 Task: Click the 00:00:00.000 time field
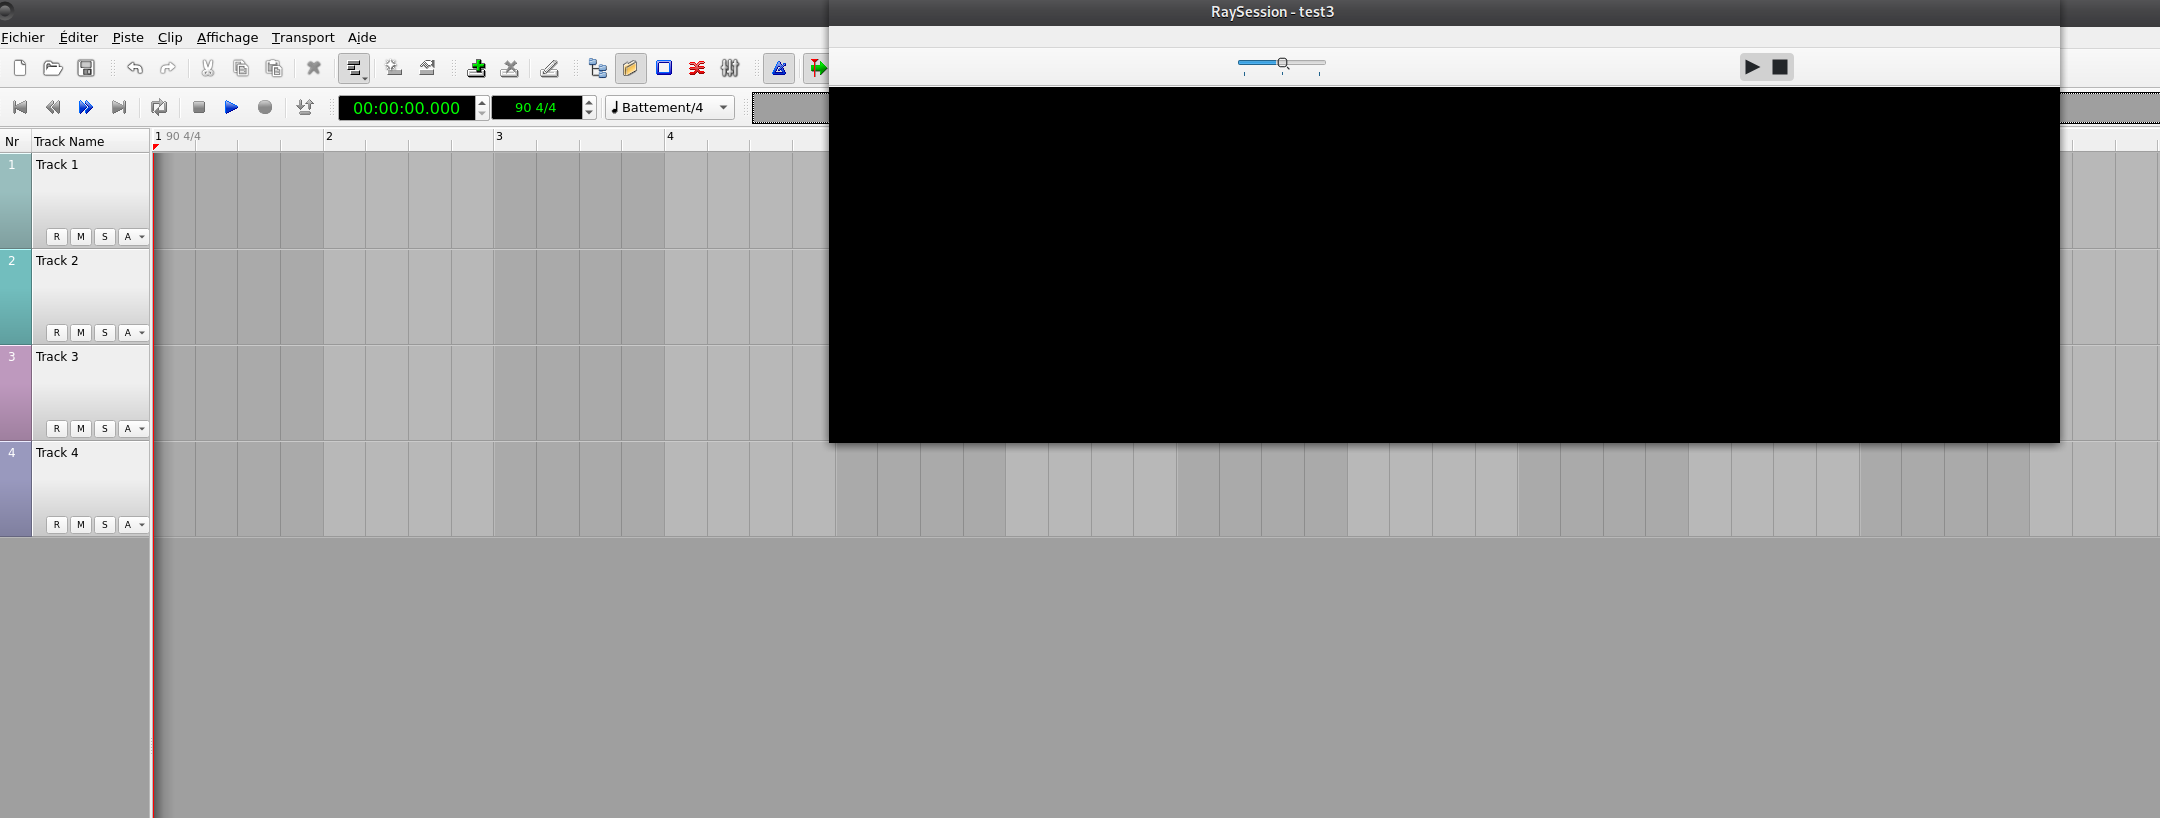pyautogui.click(x=406, y=107)
